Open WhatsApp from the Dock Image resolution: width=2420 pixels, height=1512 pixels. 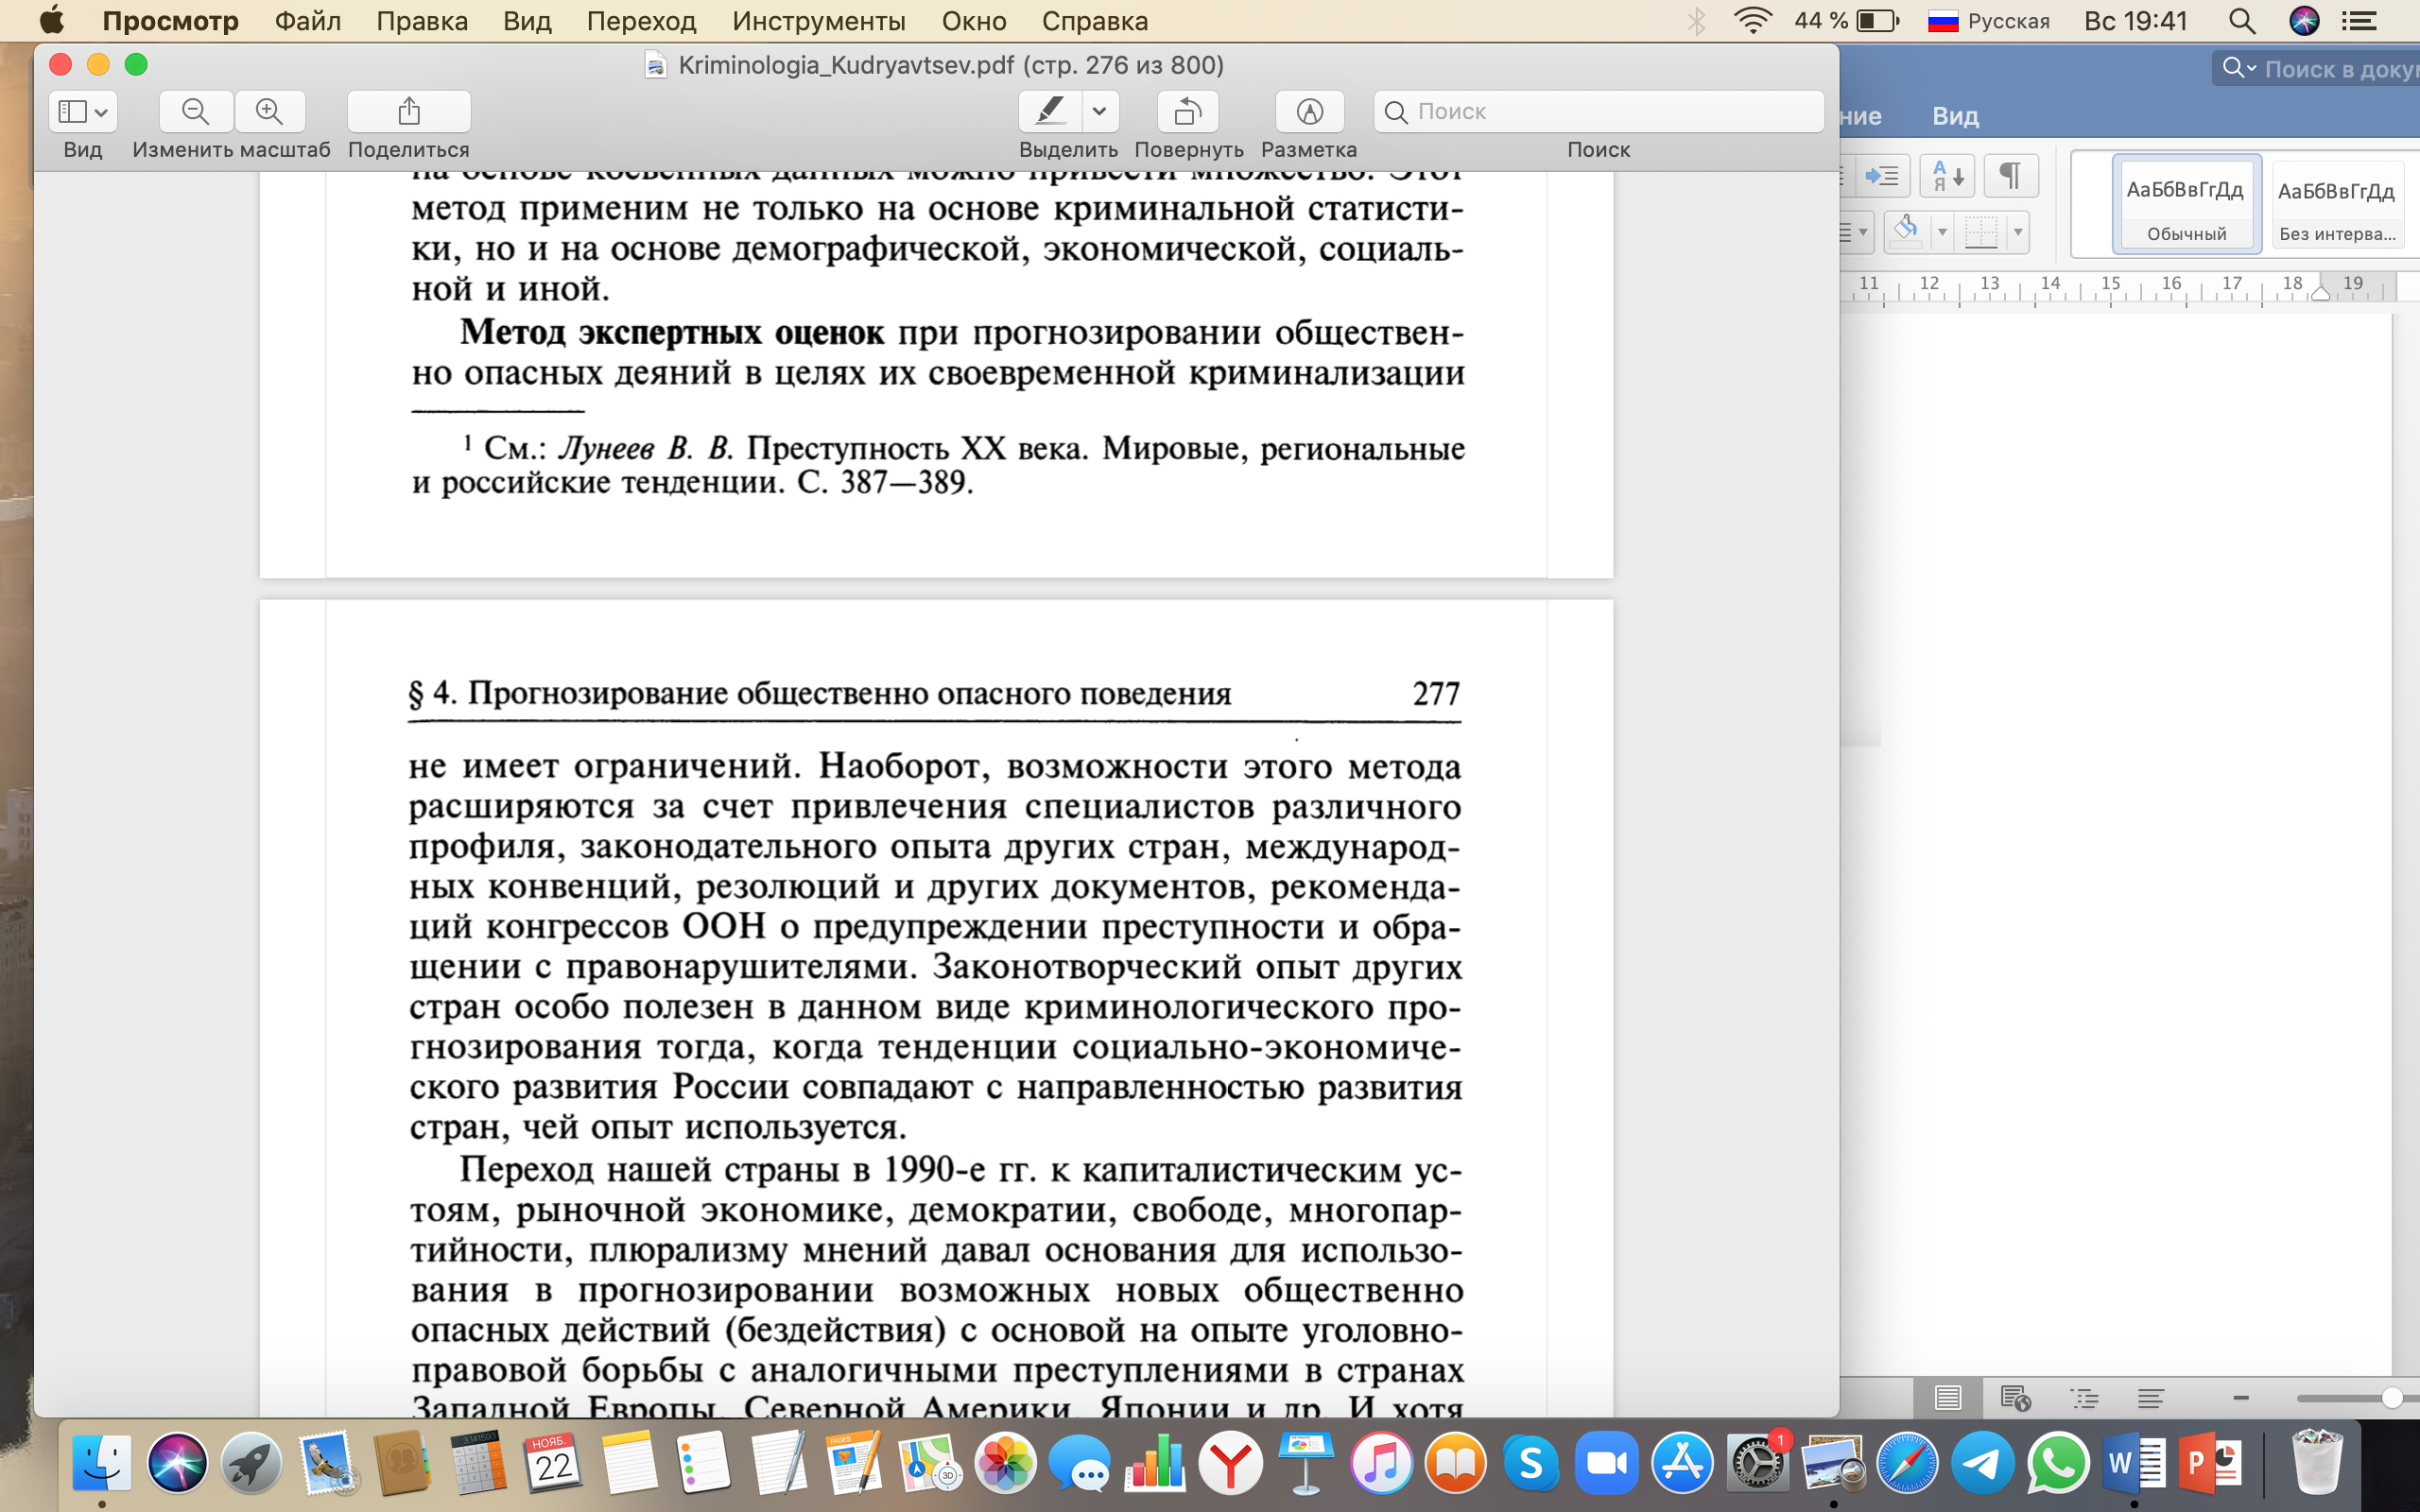point(2059,1463)
